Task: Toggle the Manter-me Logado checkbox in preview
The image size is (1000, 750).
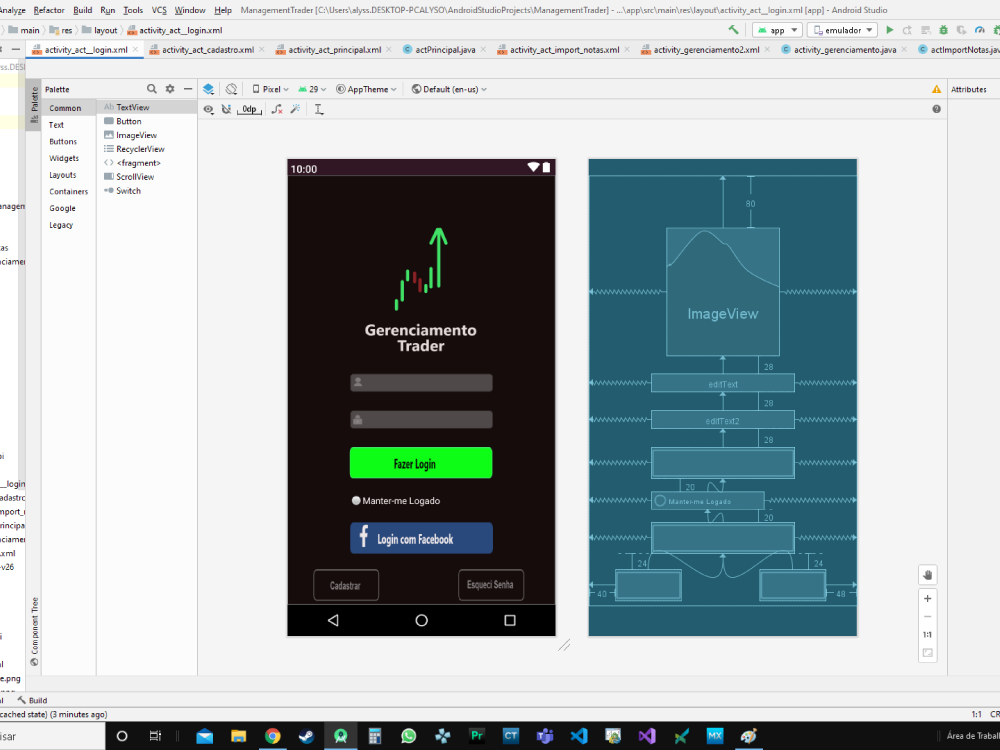Action: (x=356, y=500)
